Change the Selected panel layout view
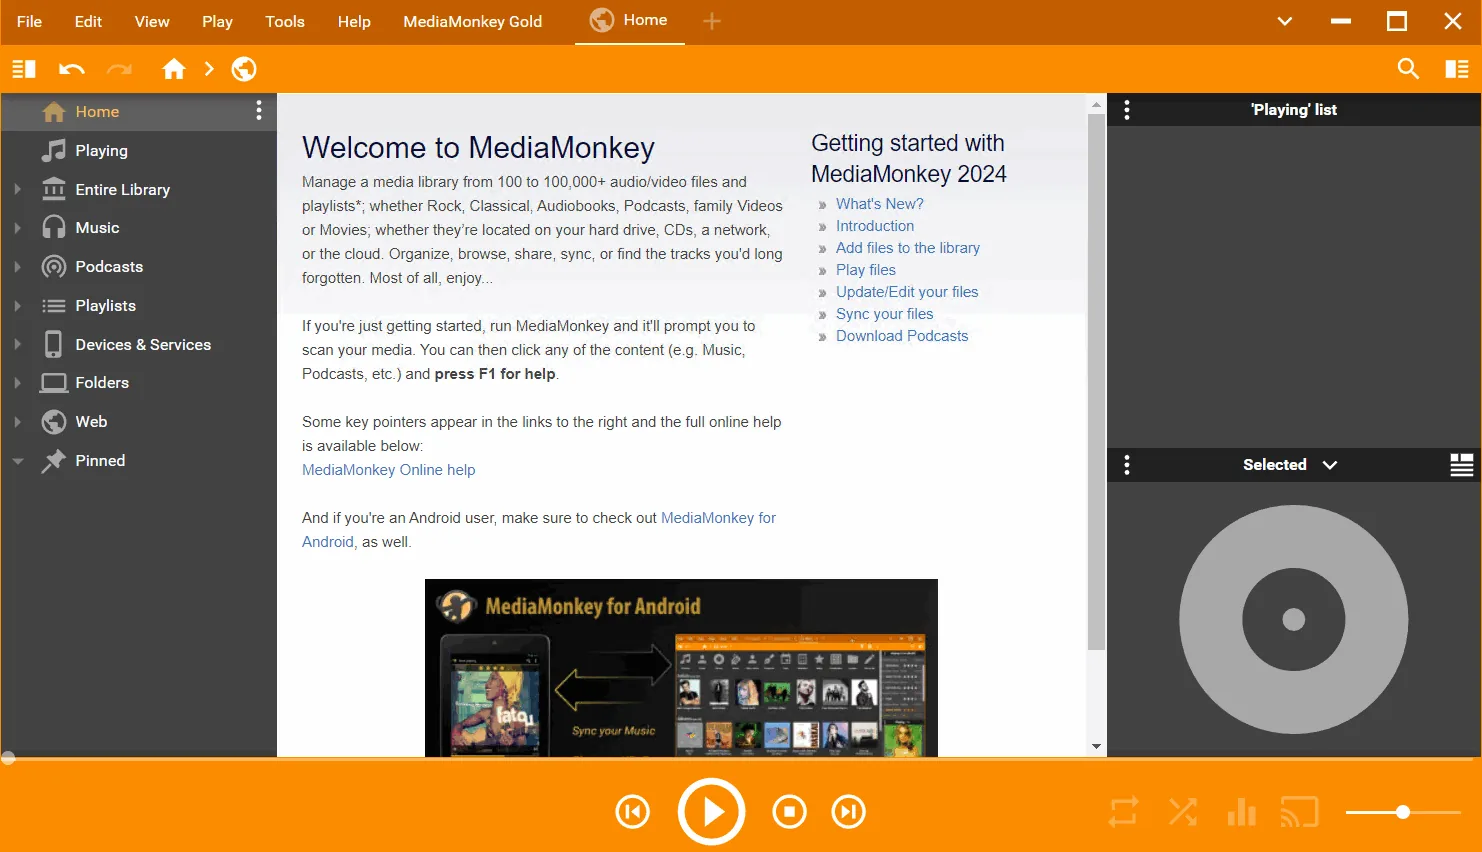 point(1462,465)
